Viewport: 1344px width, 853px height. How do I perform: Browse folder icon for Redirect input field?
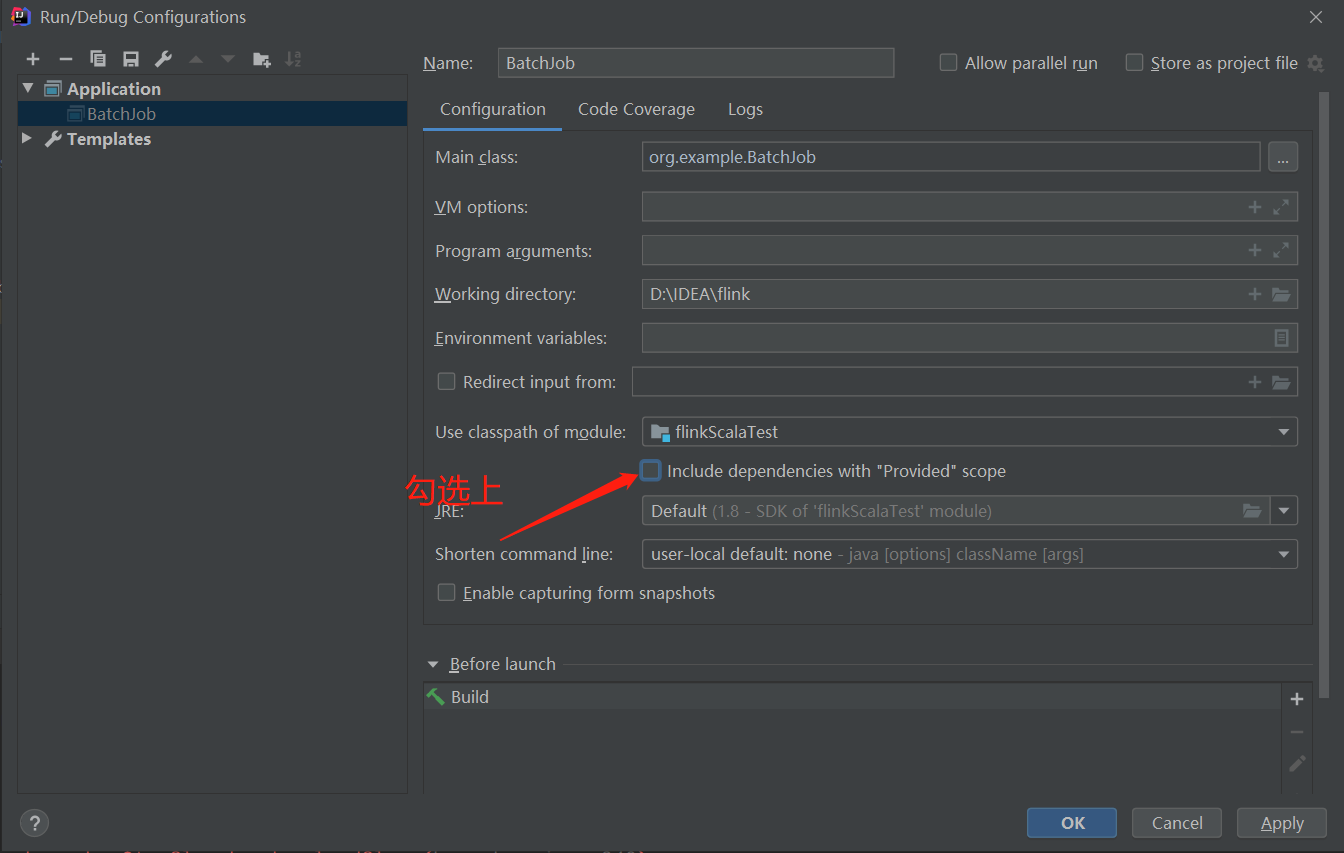coord(1281,382)
